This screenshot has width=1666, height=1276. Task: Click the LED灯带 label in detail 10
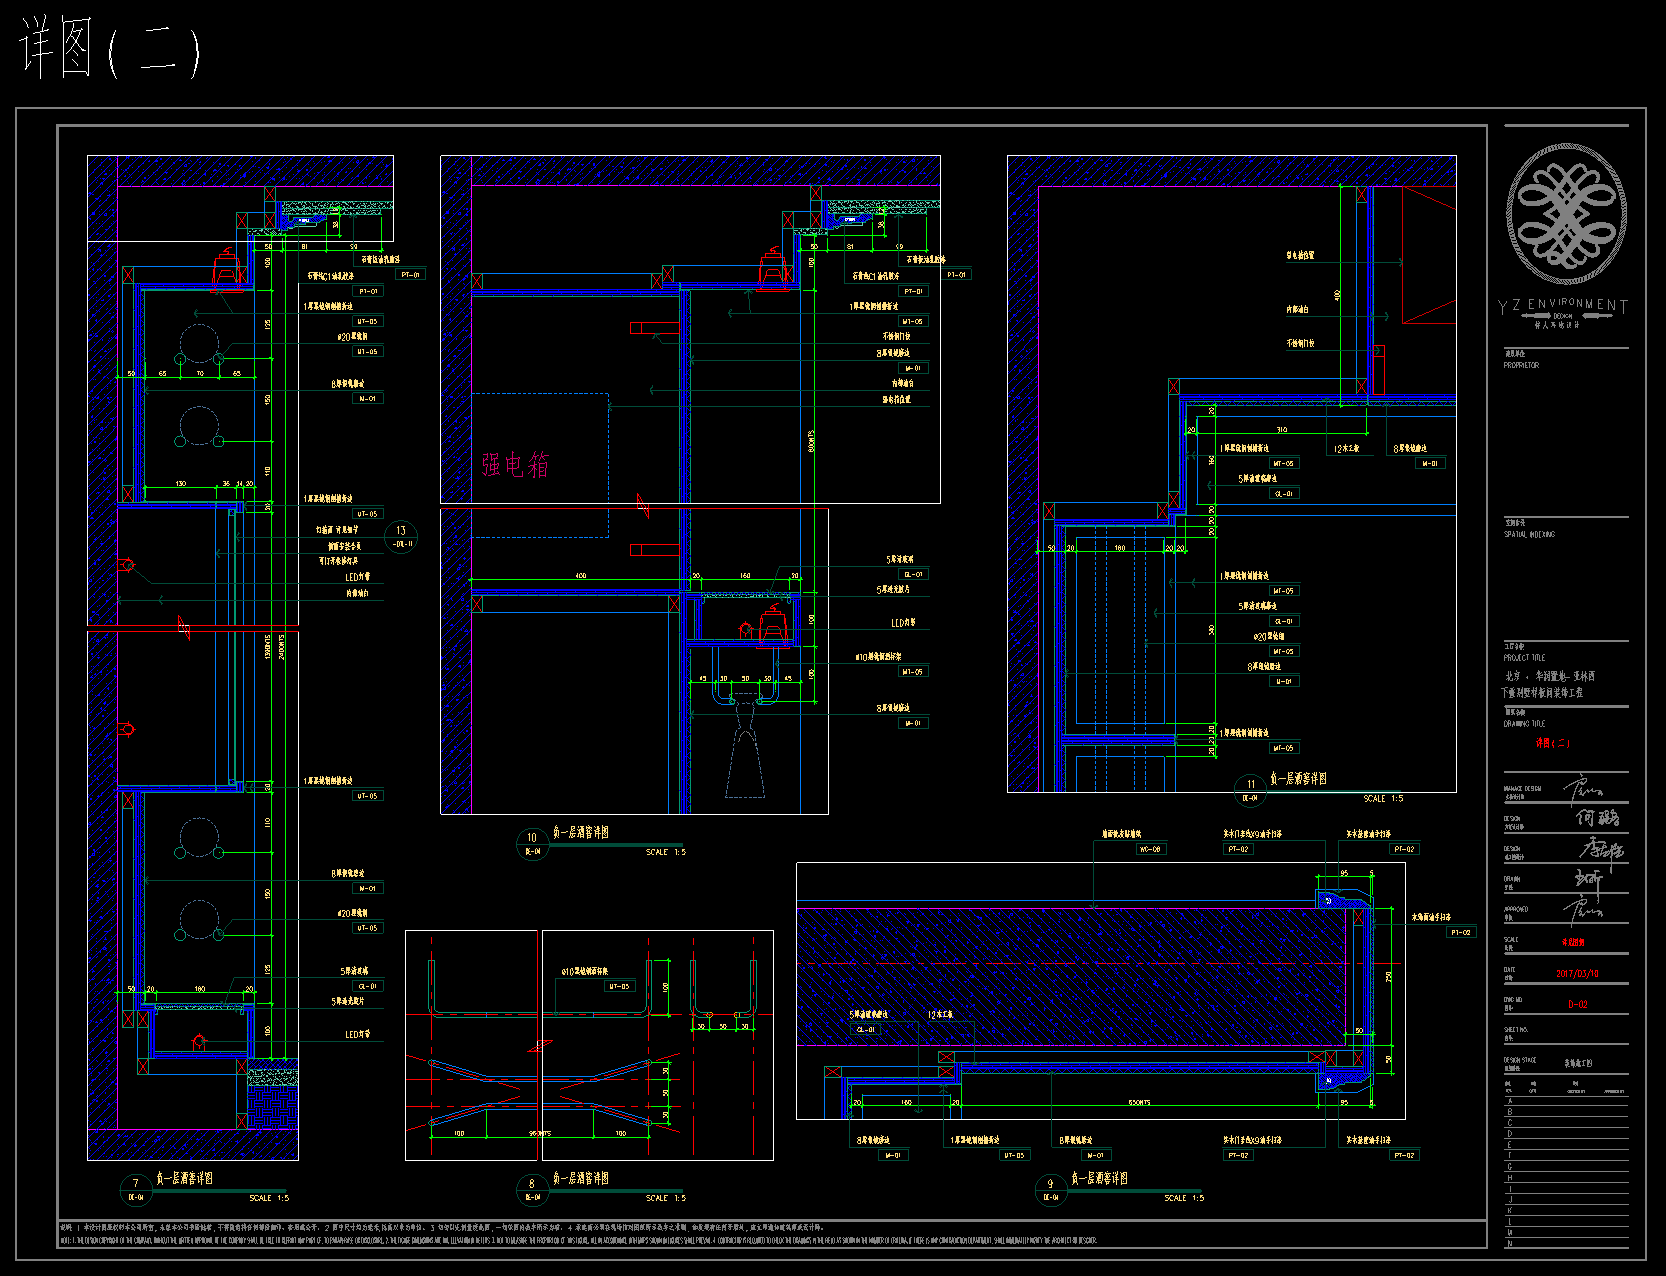[903, 623]
